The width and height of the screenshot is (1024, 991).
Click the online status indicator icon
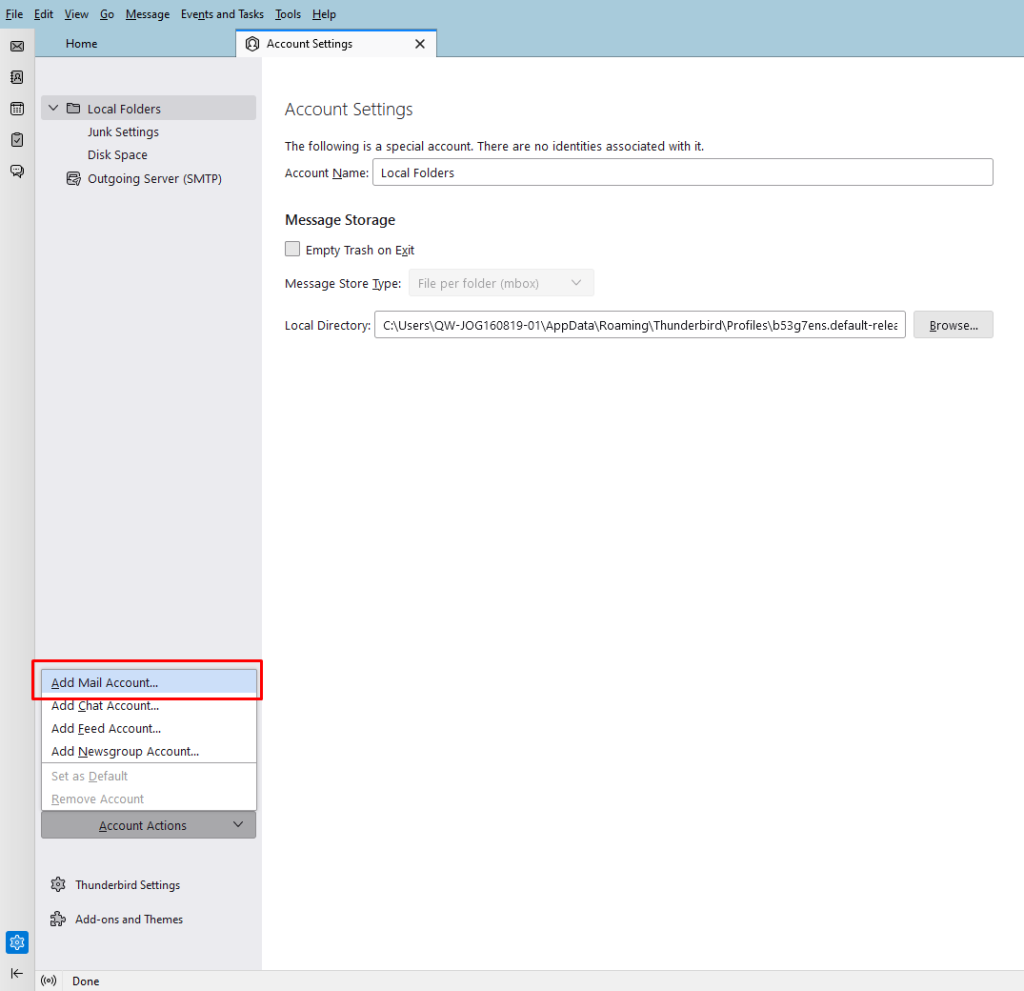48,981
